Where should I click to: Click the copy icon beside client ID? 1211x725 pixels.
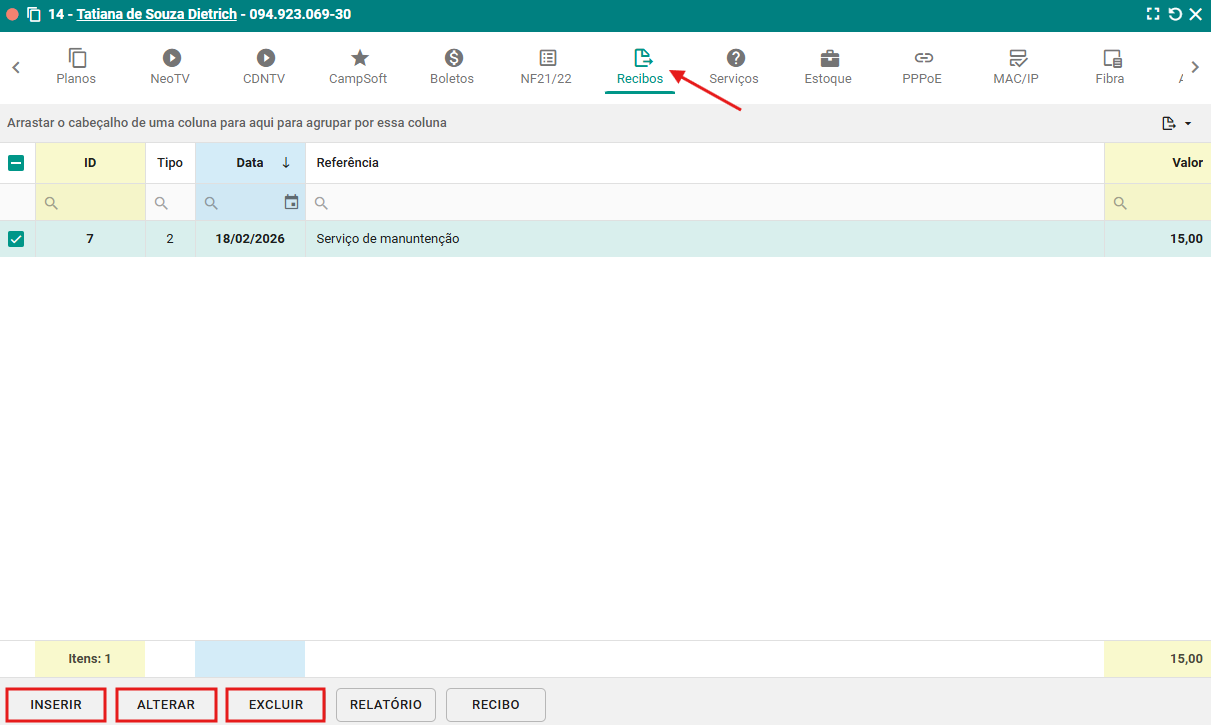(x=34, y=15)
